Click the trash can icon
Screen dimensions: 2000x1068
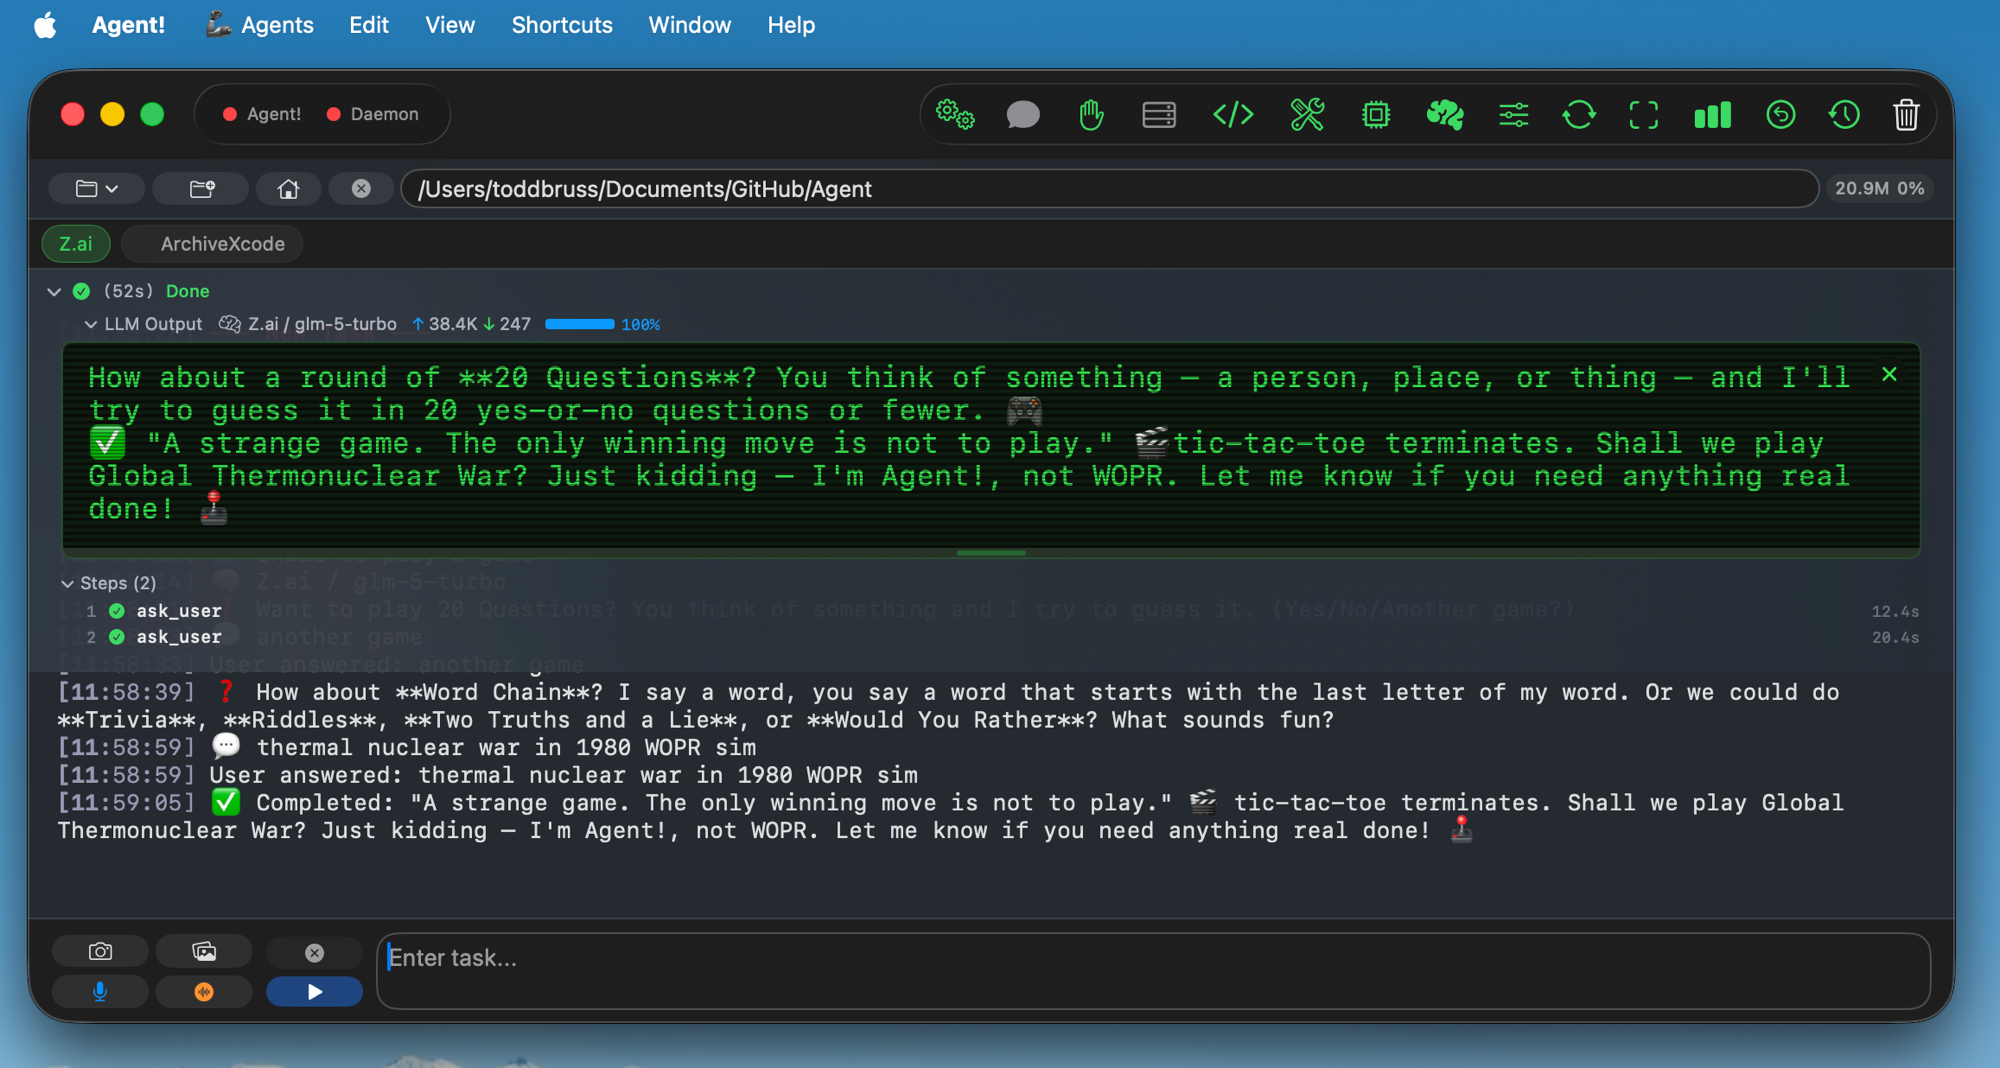(1906, 115)
